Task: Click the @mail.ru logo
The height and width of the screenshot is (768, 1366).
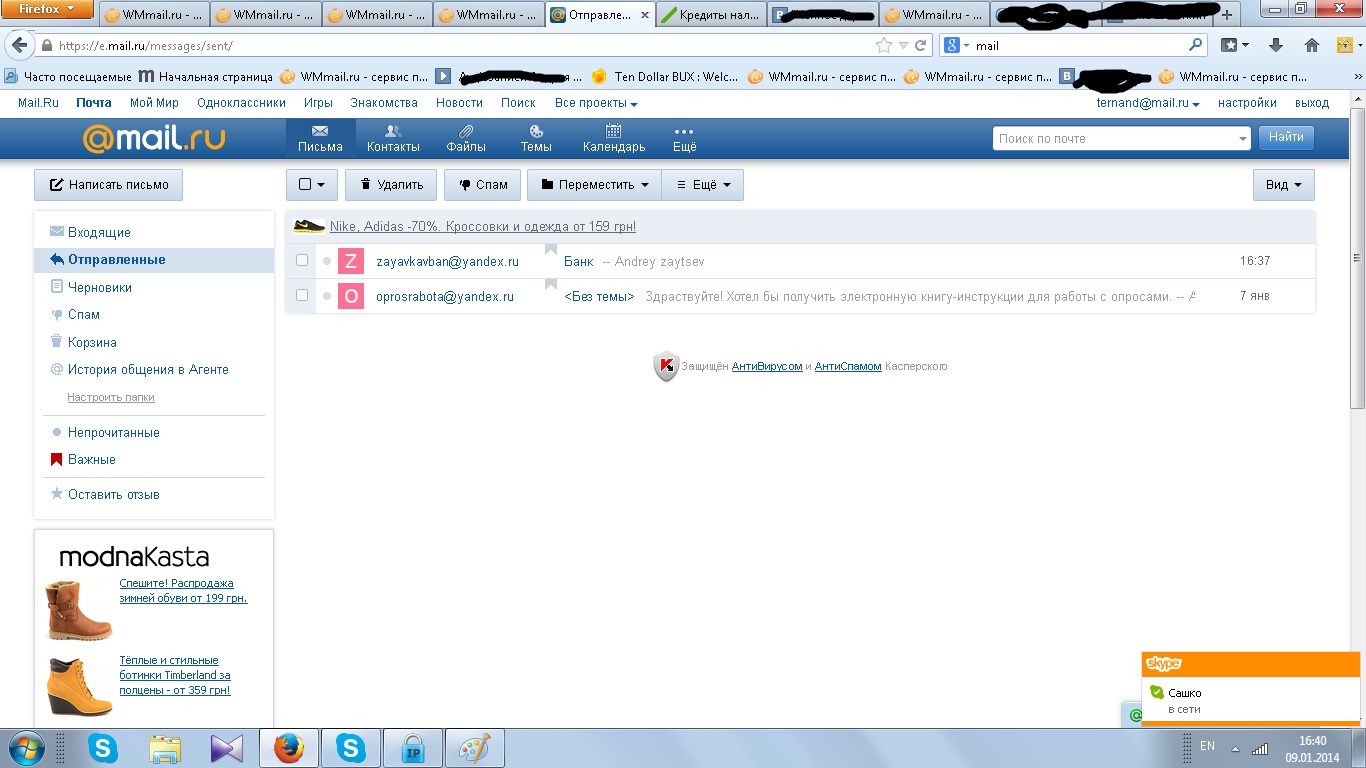Action: (x=153, y=139)
